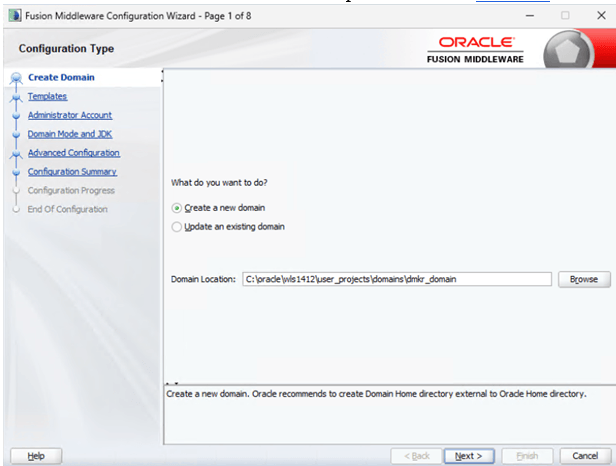Viewport: 616px width, 466px height.
Task: Click the Cancel button
Action: pyautogui.click(x=585, y=456)
